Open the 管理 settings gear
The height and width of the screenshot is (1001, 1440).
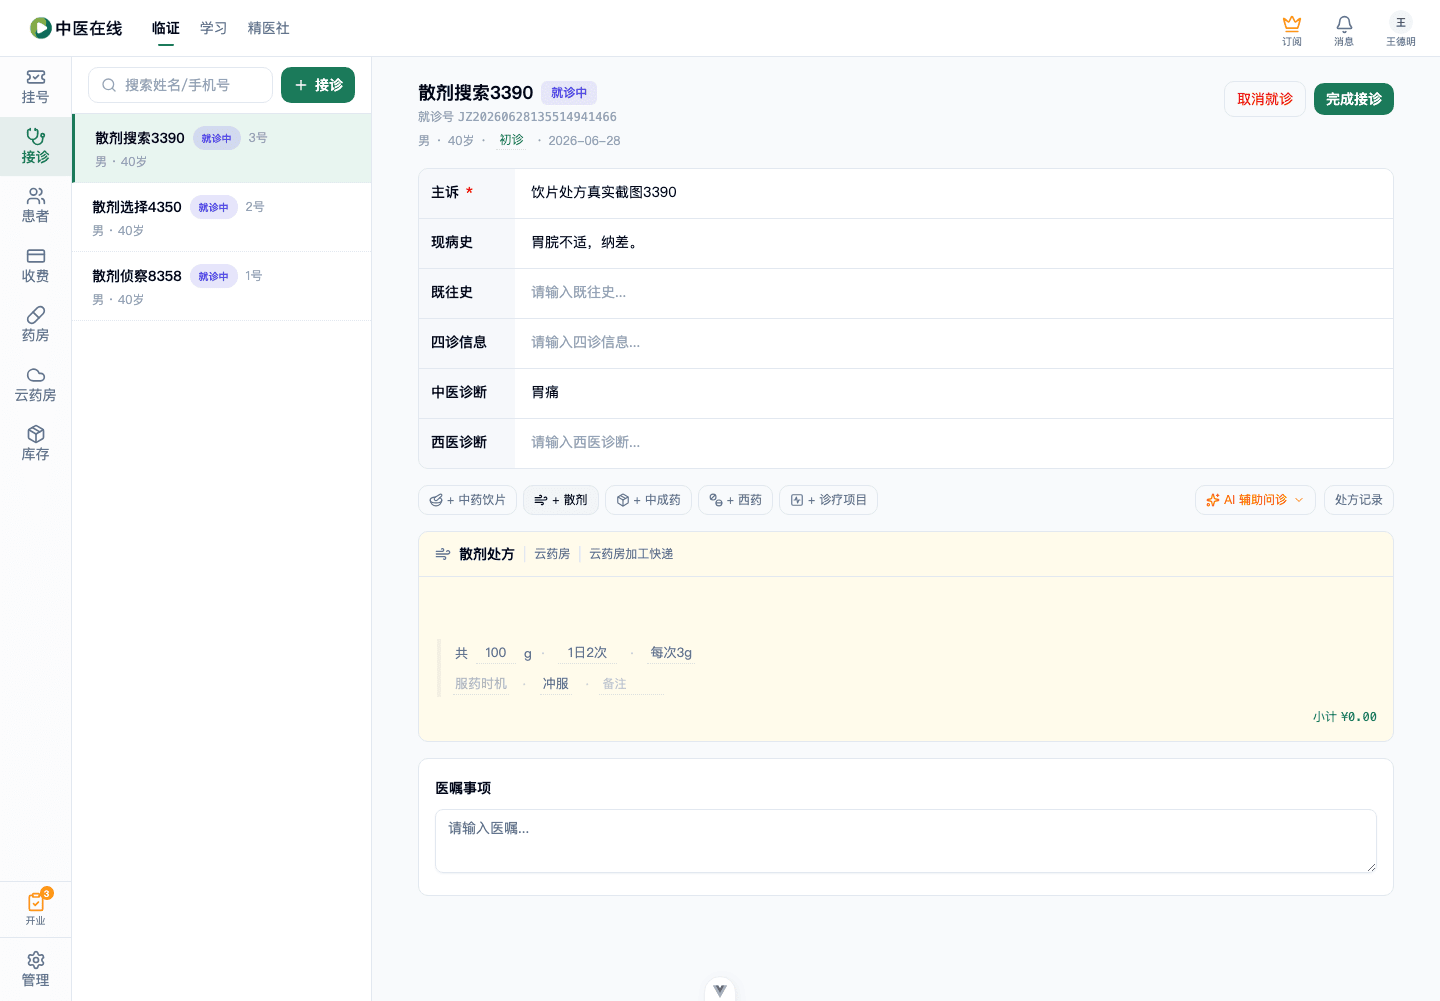pyautogui.click(x=35, y=969)
